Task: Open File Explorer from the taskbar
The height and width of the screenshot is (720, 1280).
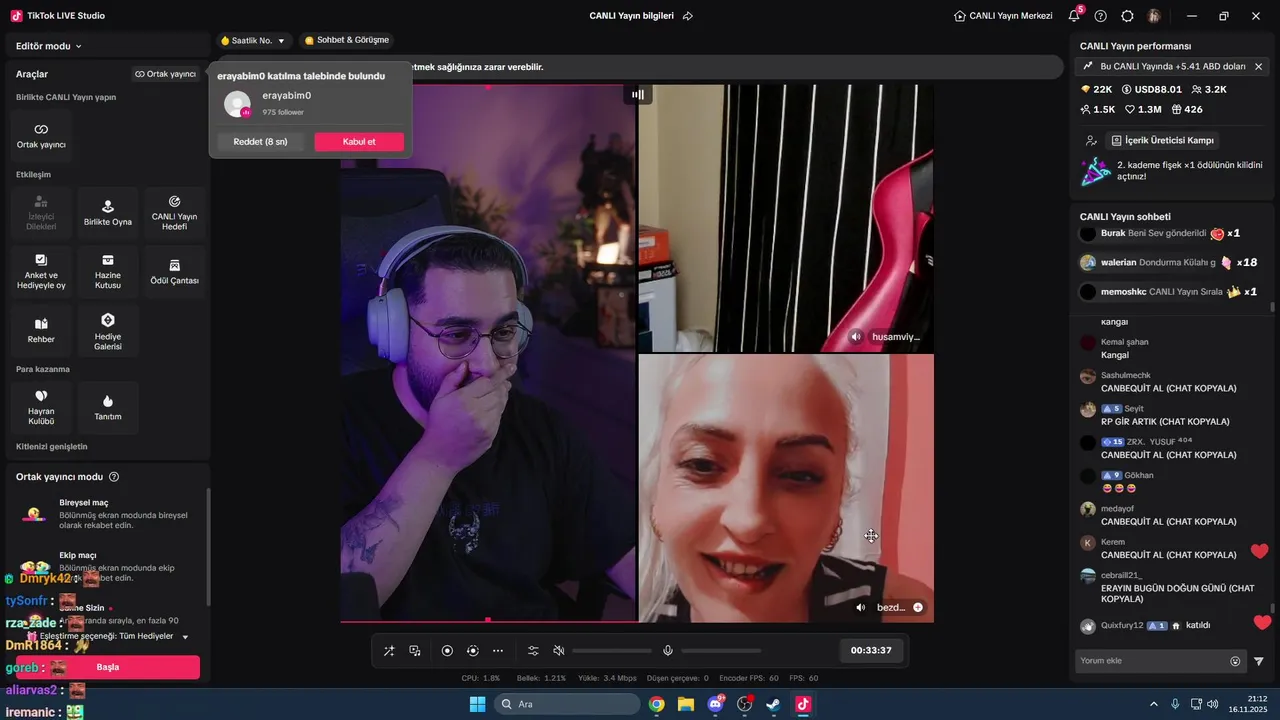Action: 685,704
